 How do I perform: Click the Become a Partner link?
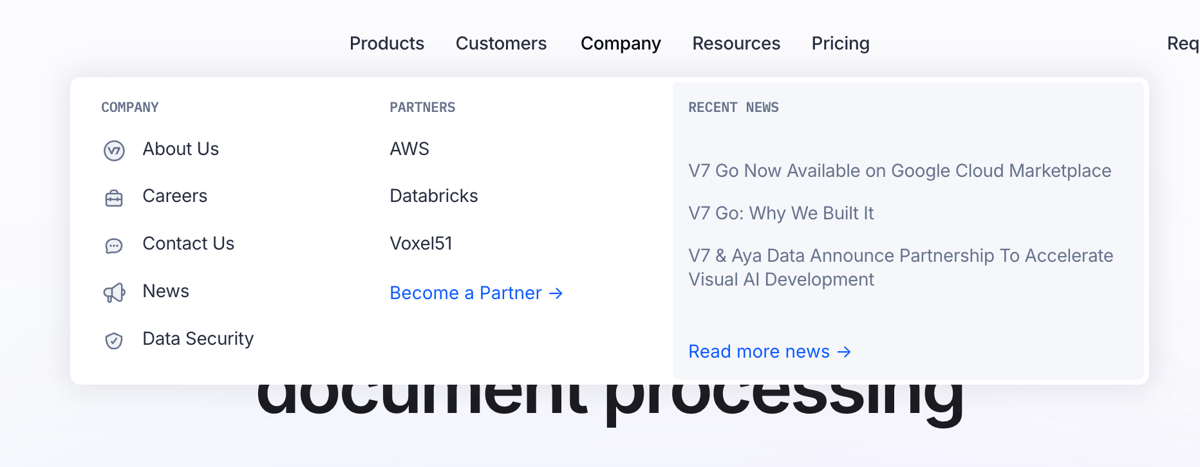pos(476,293)
